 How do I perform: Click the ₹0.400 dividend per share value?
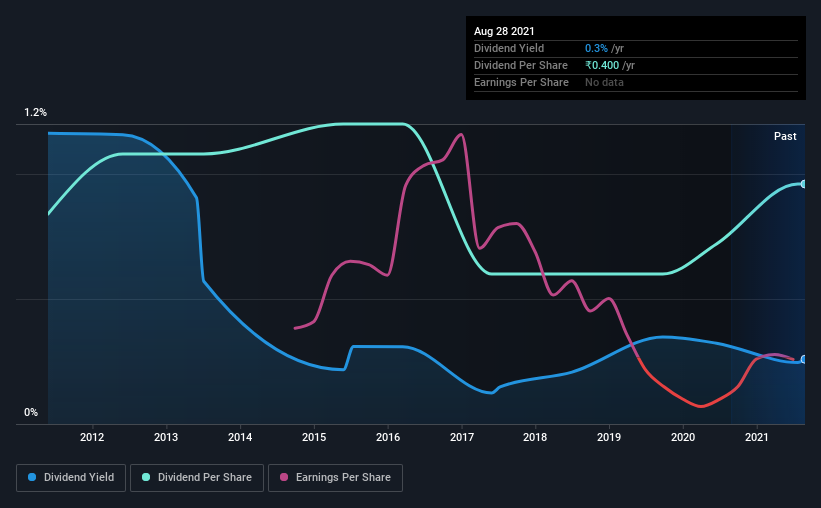(602, 65)
